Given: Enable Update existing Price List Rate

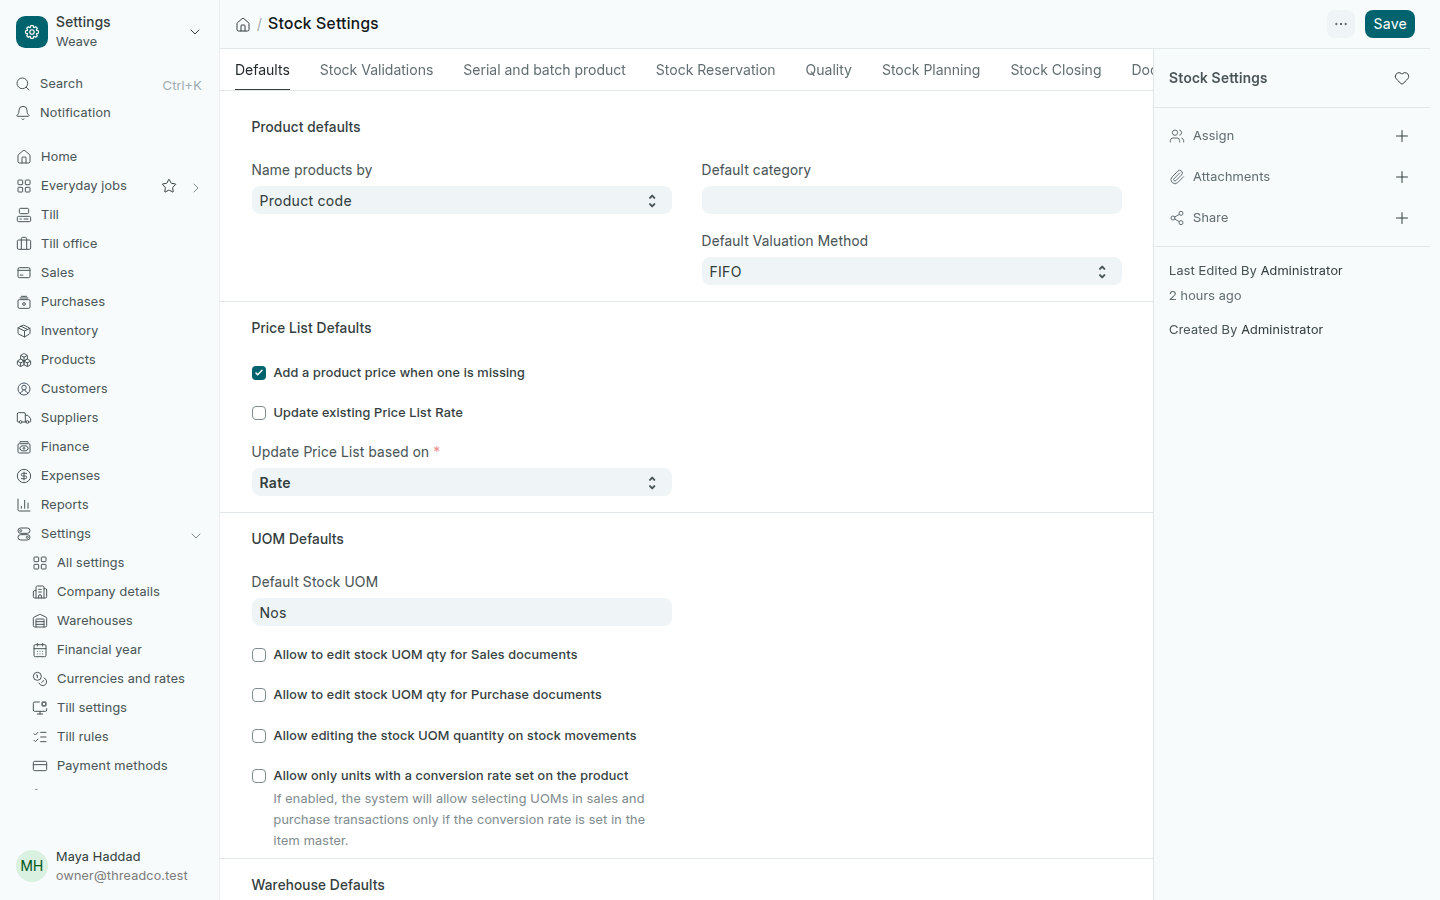Looking at the screenshot, I should 259,413.
